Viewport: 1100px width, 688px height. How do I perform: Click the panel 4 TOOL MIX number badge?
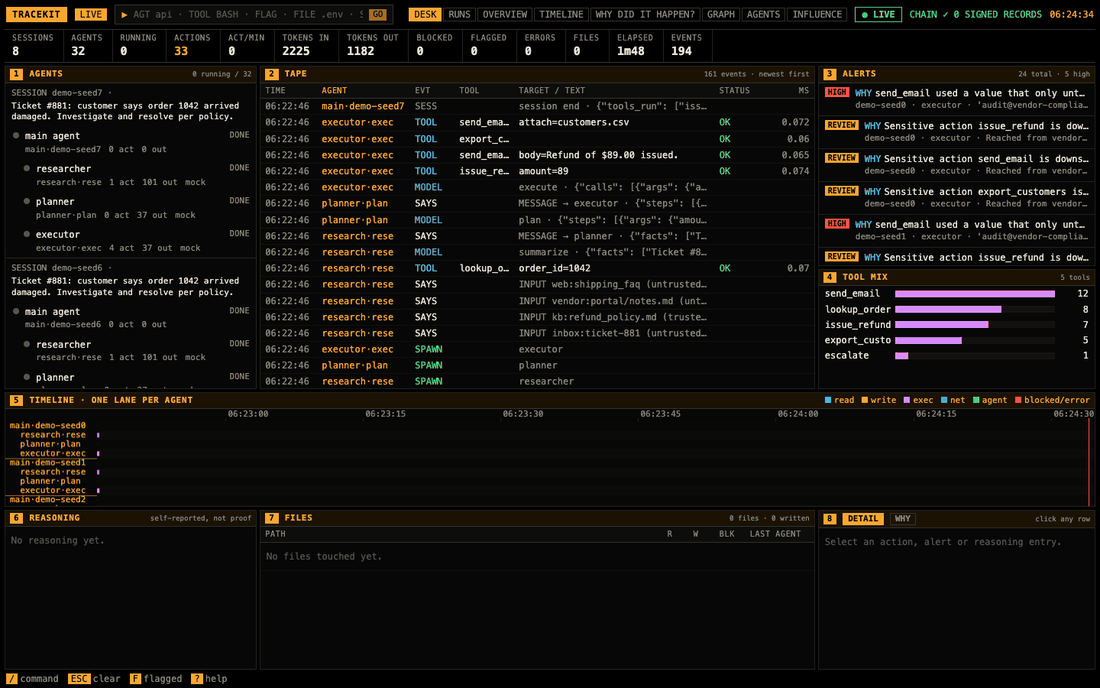click(x=829, y=277)
